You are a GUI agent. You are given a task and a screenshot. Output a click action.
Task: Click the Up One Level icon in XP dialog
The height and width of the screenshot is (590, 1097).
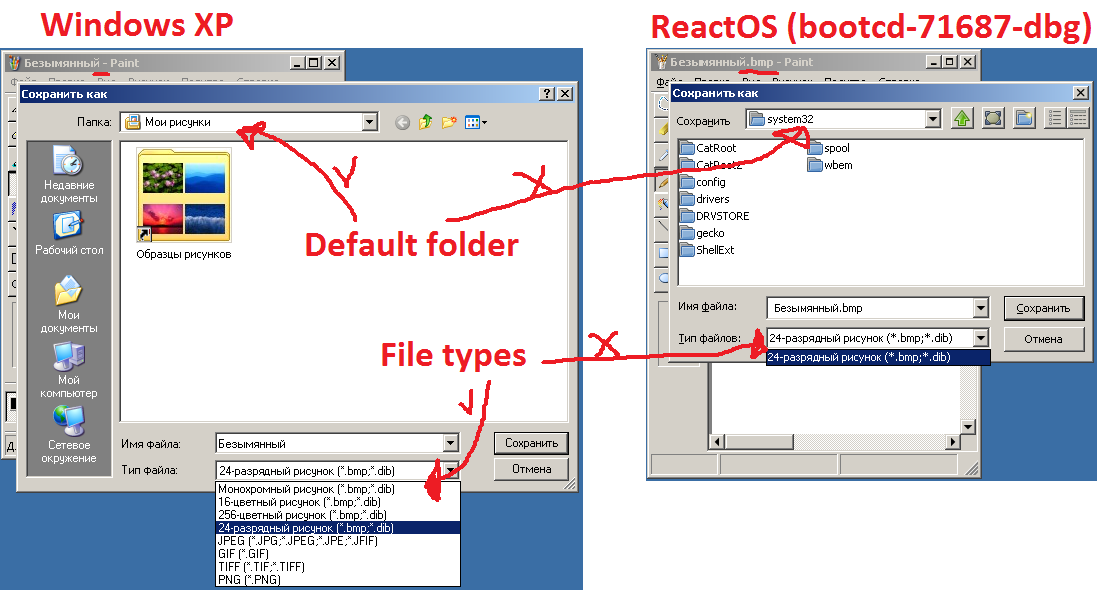click(x=425, y=123)
